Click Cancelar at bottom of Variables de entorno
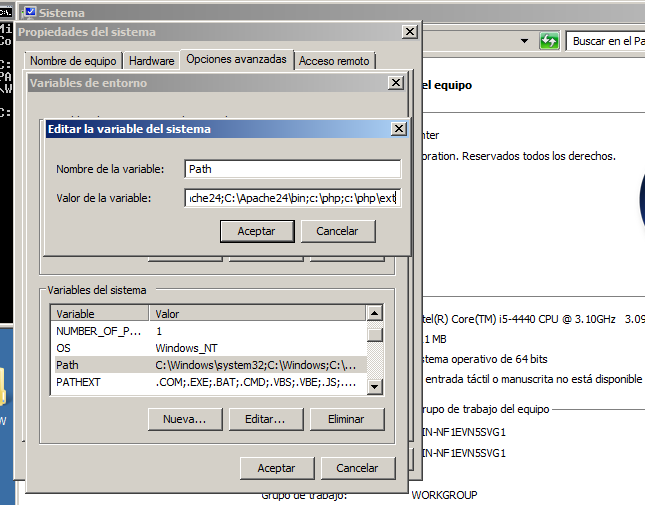Screen dimensions: 645x505 (x=357, y=468)
